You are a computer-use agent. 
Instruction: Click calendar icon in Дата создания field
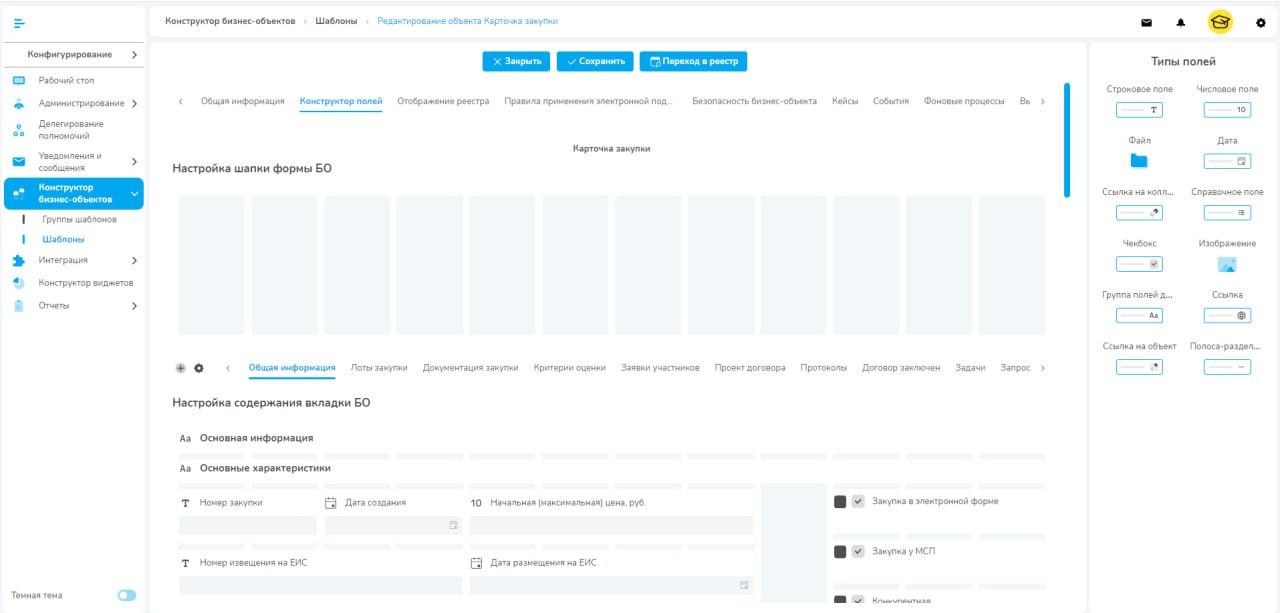(x=453, y=525)
